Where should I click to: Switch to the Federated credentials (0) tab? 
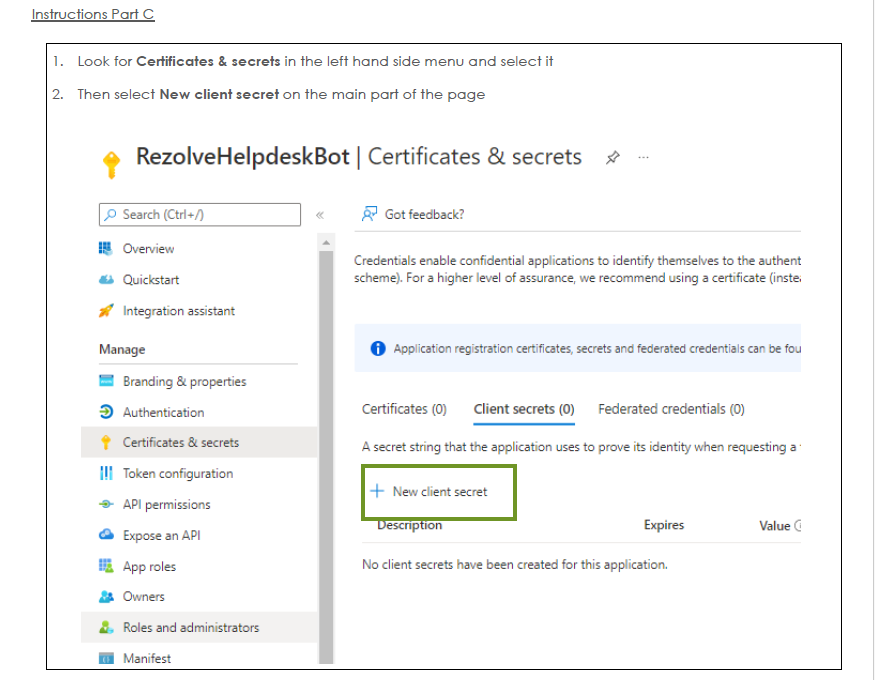point(671,409)
